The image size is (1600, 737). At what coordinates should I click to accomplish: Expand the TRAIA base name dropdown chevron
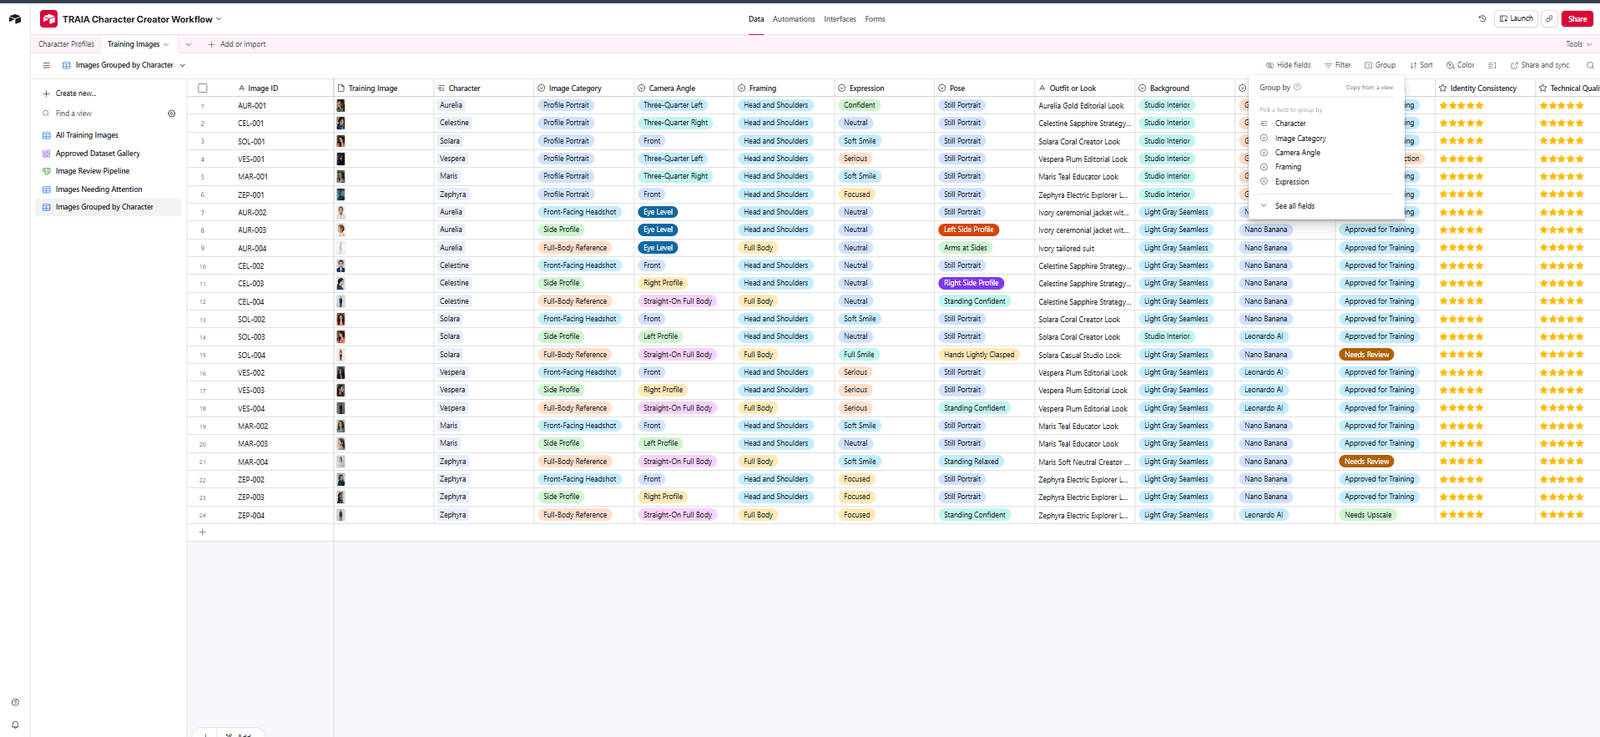219,19
